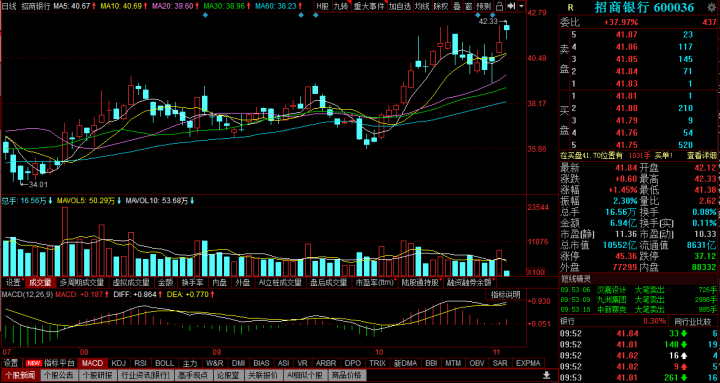Click 加自选 to add to watchlist

coord(399,6)
